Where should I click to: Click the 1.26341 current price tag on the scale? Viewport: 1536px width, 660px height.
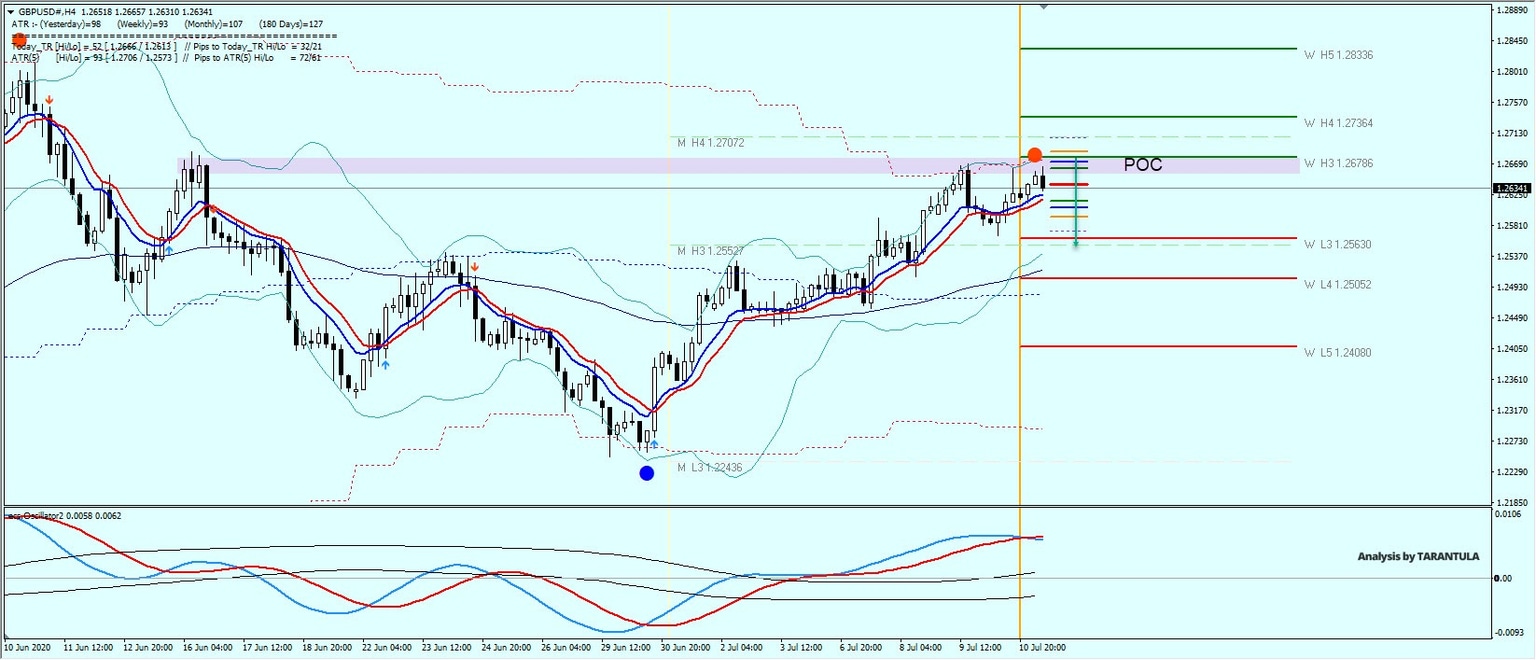point(1510,186)
